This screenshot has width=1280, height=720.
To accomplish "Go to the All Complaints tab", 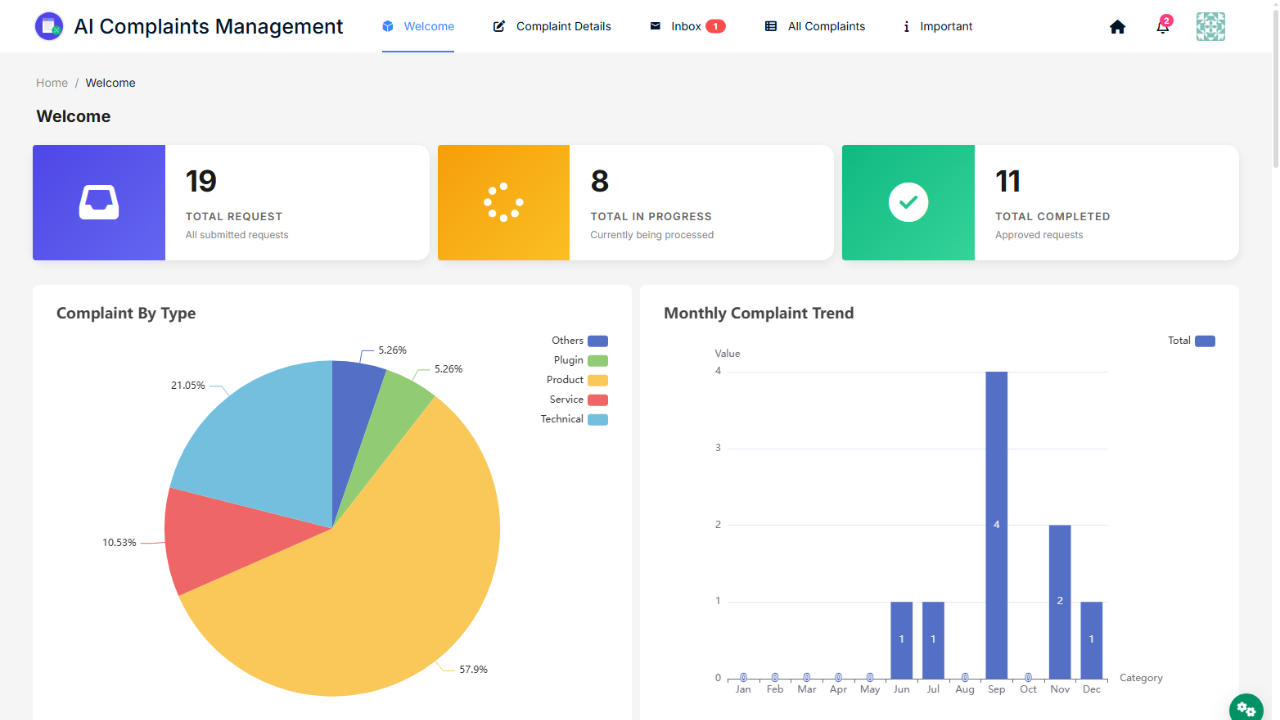I will [815, 27].
